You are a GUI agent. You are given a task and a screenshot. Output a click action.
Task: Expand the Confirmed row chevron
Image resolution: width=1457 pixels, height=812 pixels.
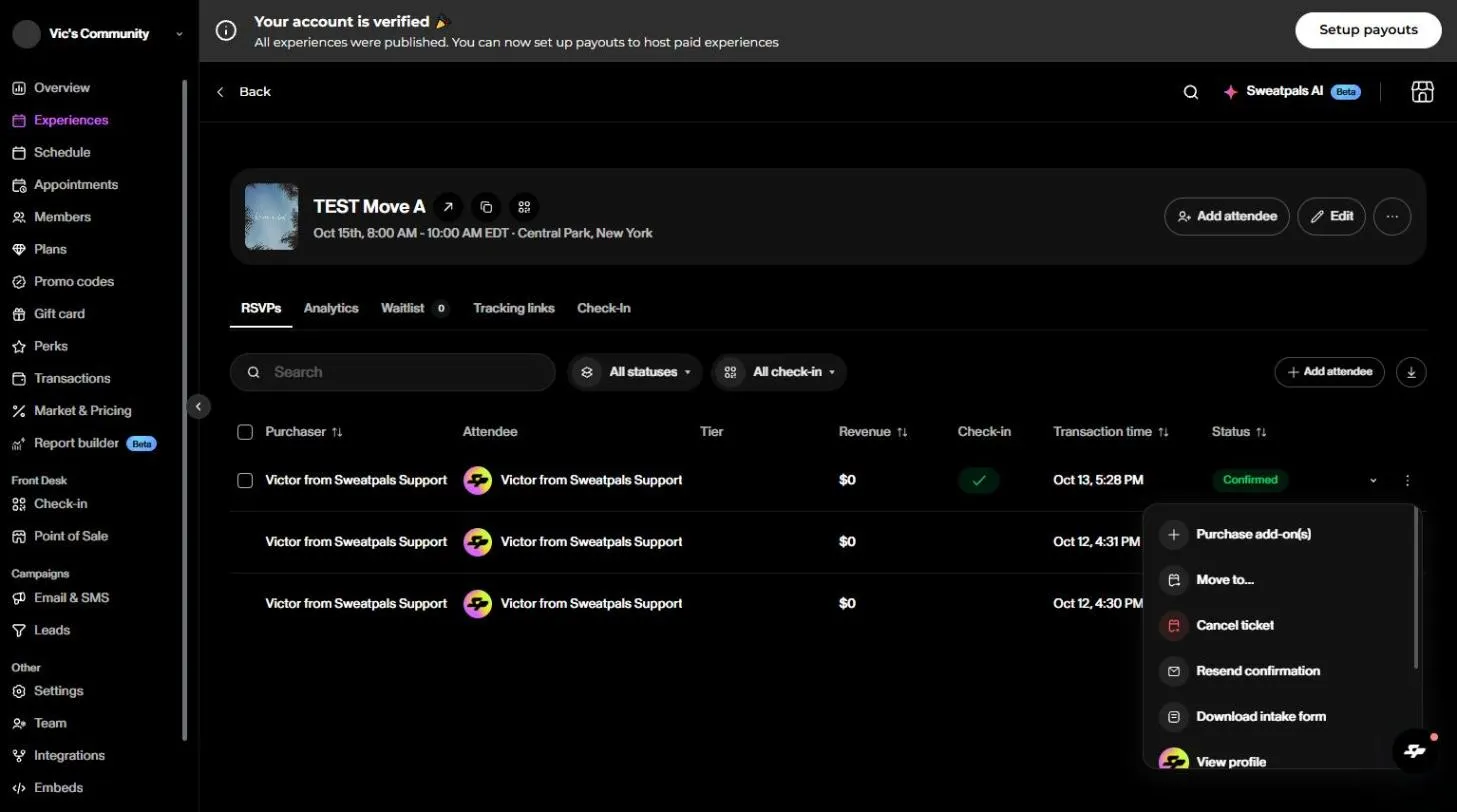tap(1373, 480)
